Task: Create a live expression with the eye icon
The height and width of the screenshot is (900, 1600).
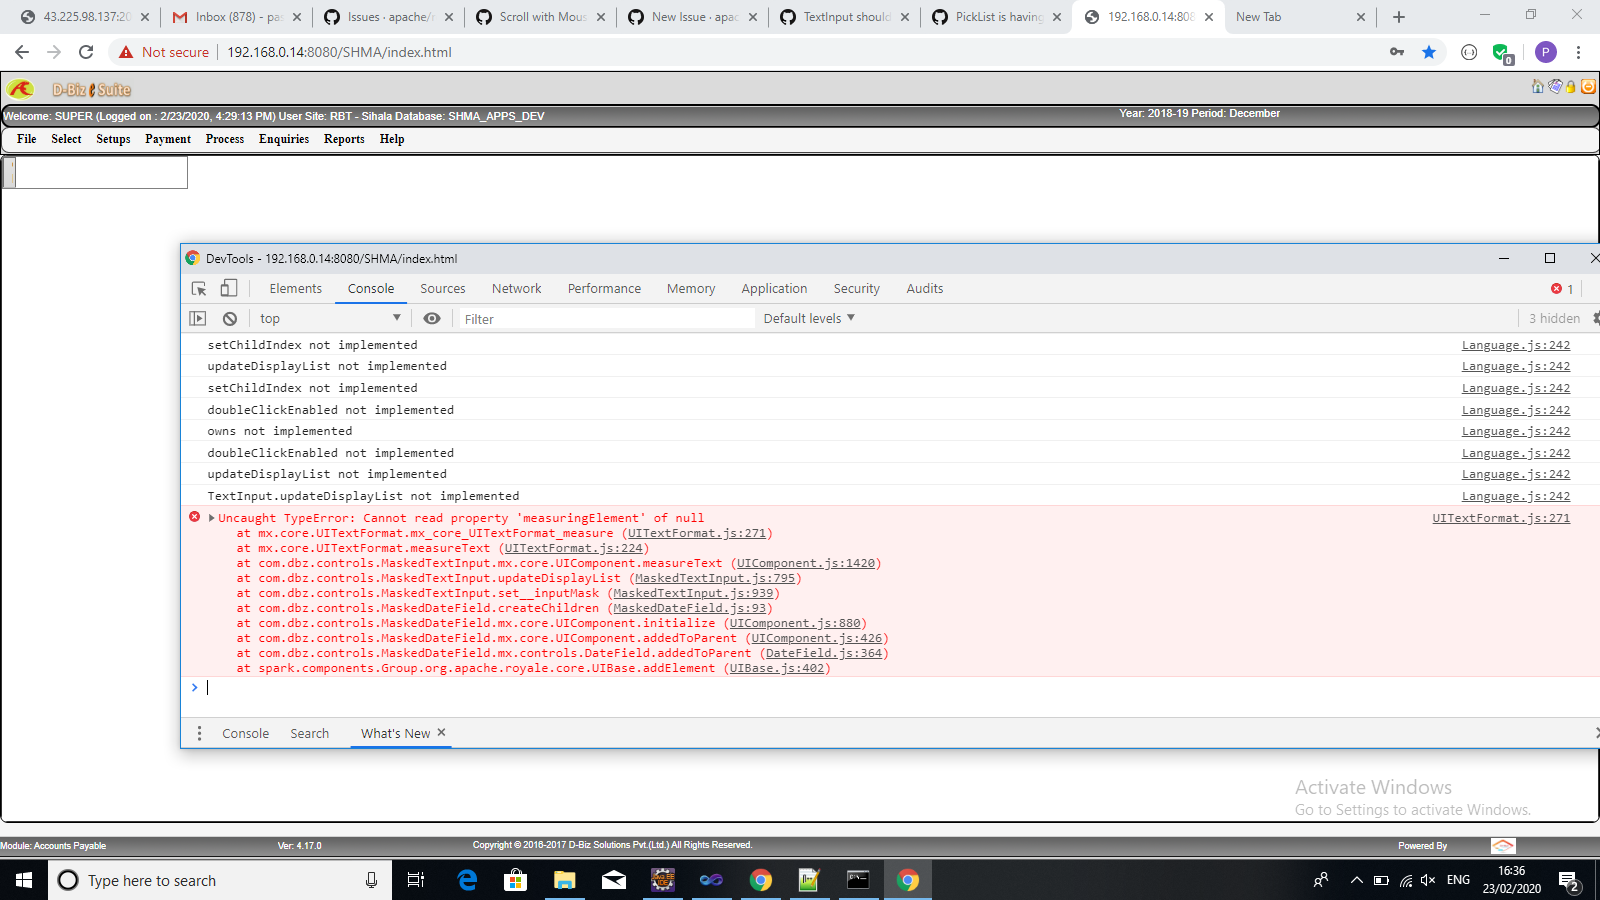Action: tap(432, 318)
